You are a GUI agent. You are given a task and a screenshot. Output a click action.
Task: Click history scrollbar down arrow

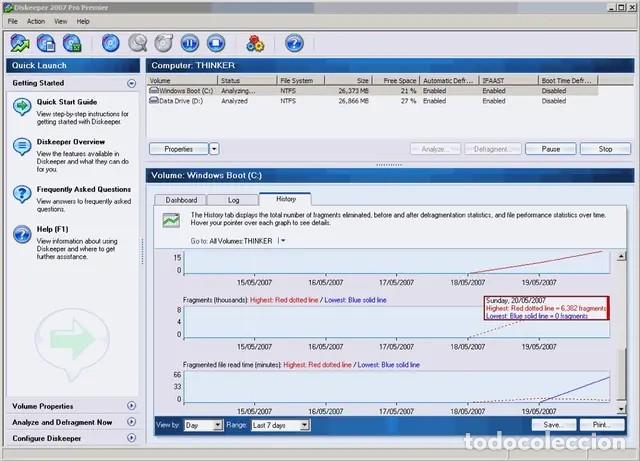click(x=621, y=409)
